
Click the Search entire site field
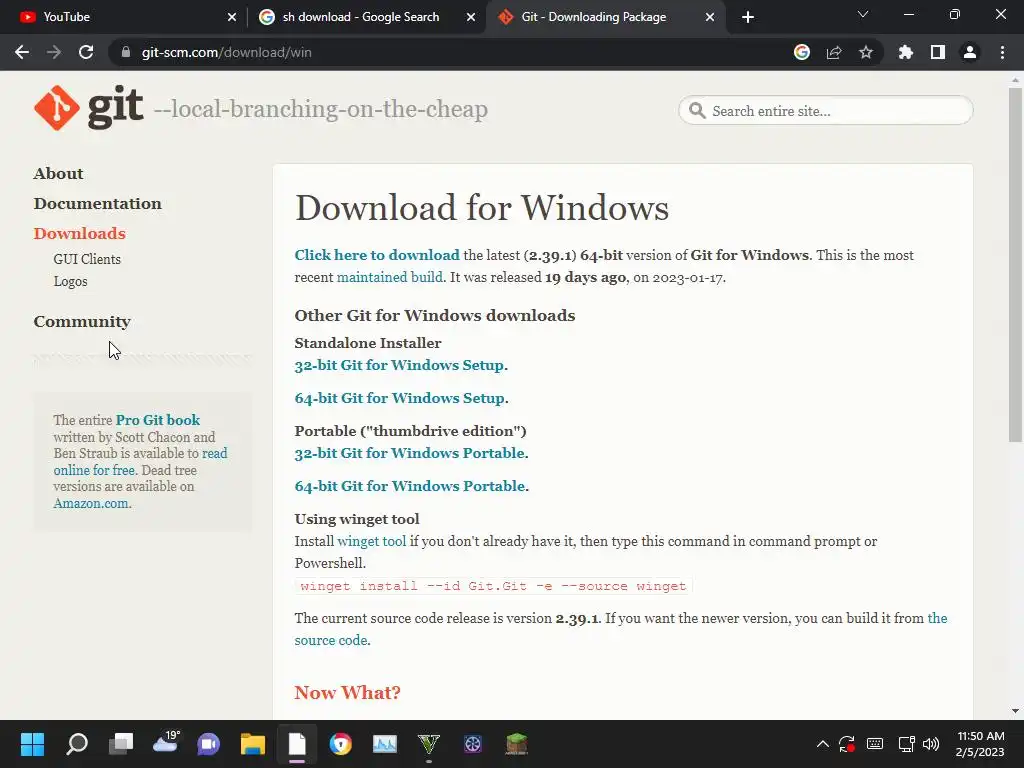coord(825,110)
